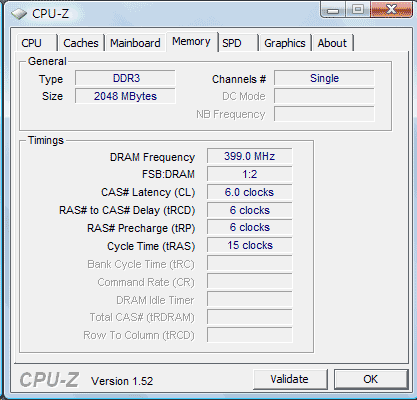Image resolution: width=417 pixels, height=400 pixels.
Task: Show the About tab
Action: (332, 43)
